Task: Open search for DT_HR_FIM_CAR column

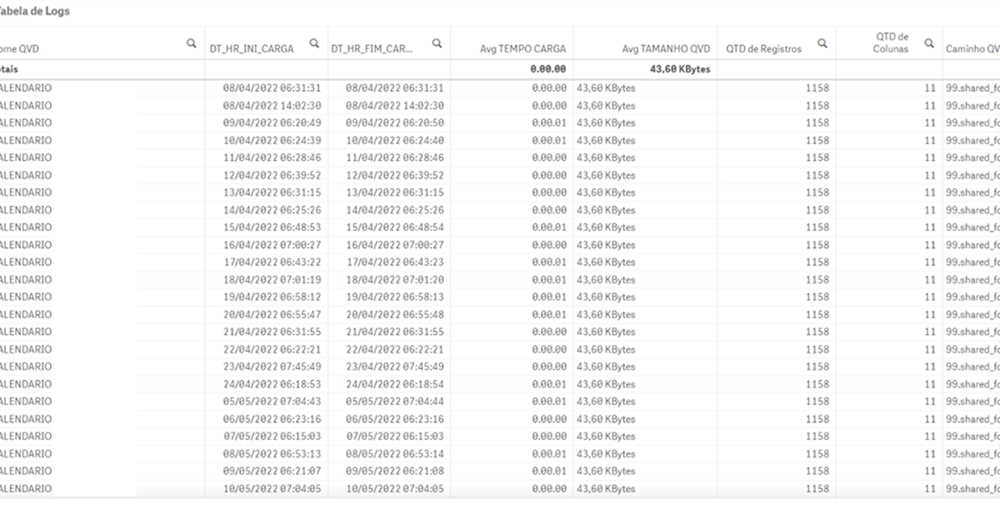Action: pyautogui.click(x=437, y=44)
